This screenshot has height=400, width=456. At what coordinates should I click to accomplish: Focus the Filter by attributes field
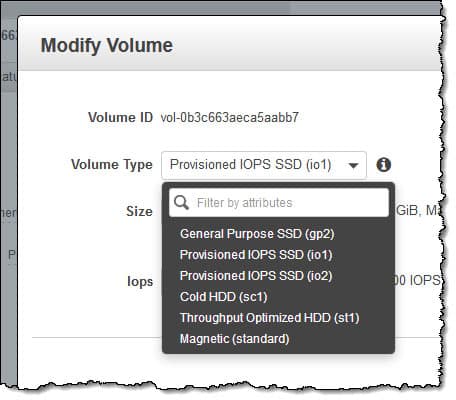point(279,203)
